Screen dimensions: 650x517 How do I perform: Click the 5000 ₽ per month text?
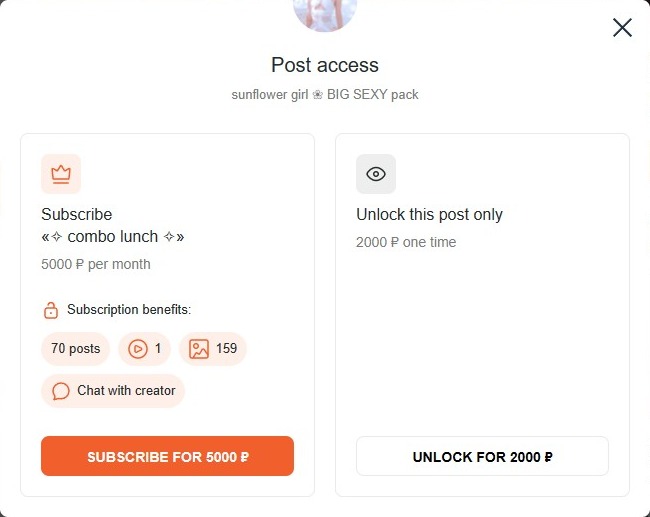(x=96, y=264)
